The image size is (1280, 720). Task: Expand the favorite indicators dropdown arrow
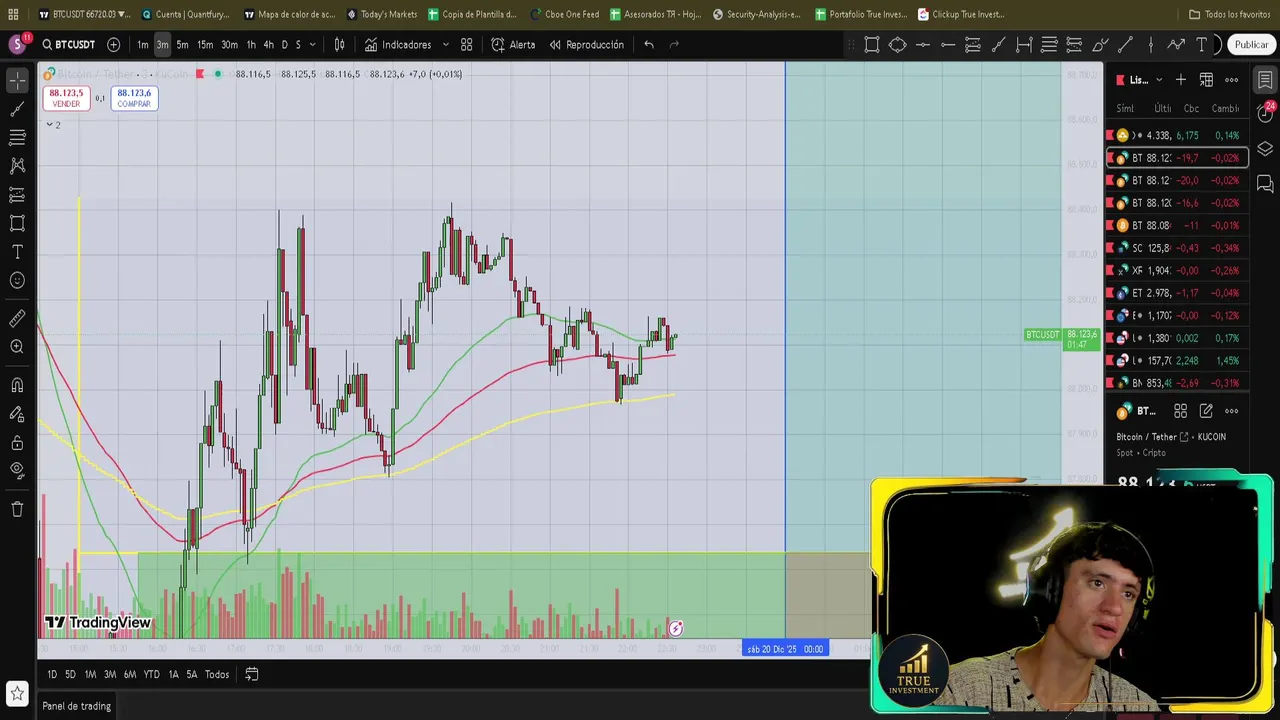pos(445,45)
